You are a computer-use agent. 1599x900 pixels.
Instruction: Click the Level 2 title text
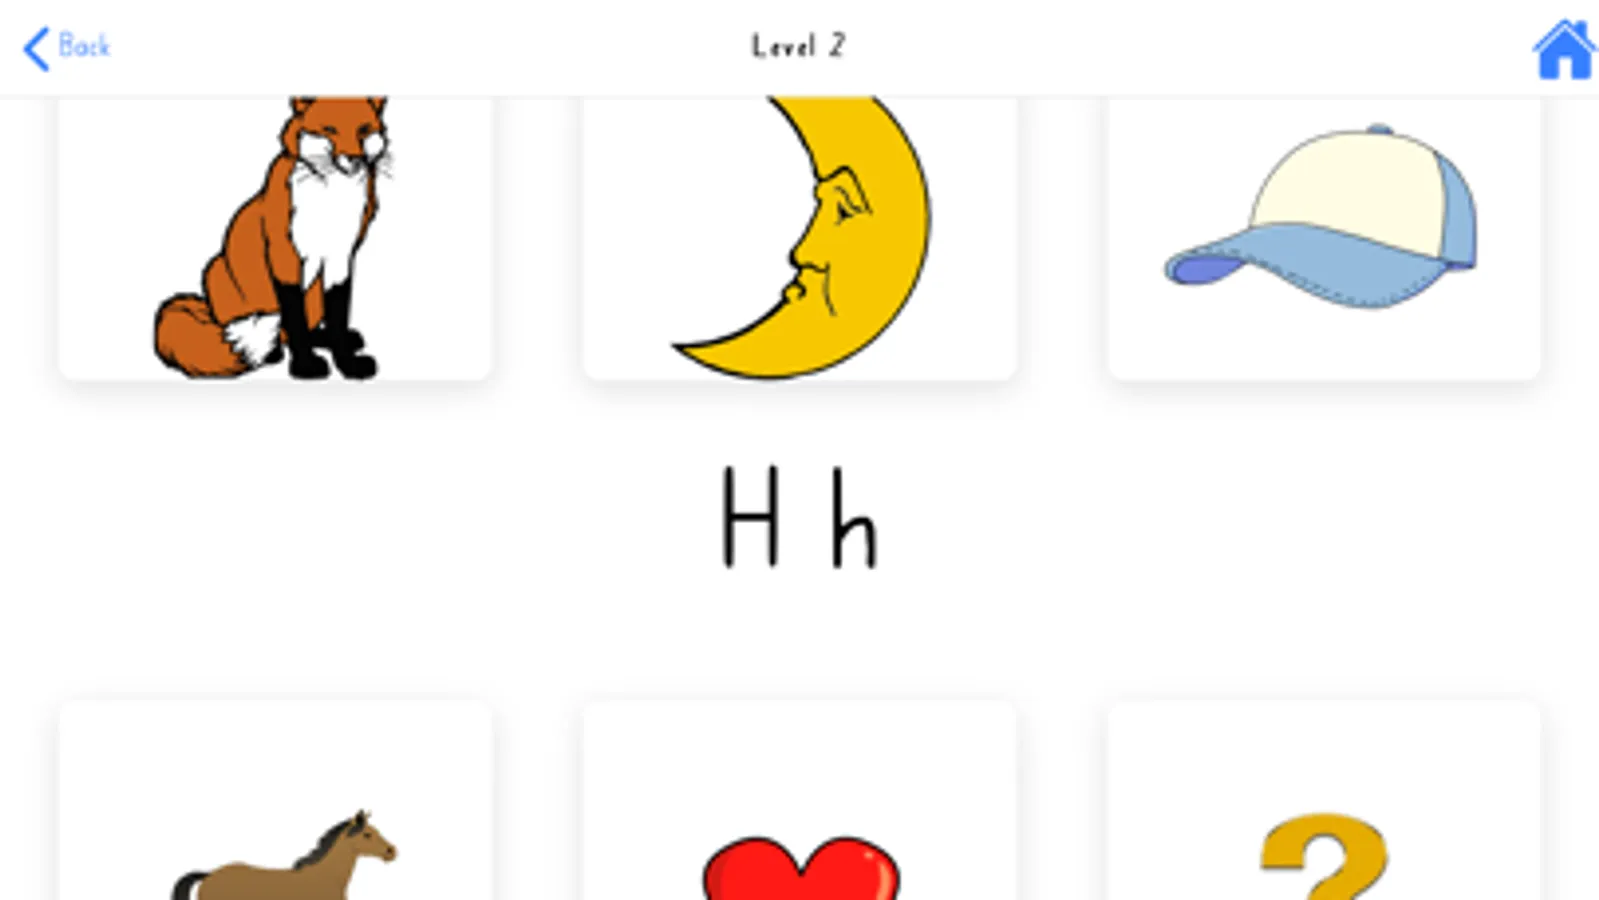coord(799,46)
